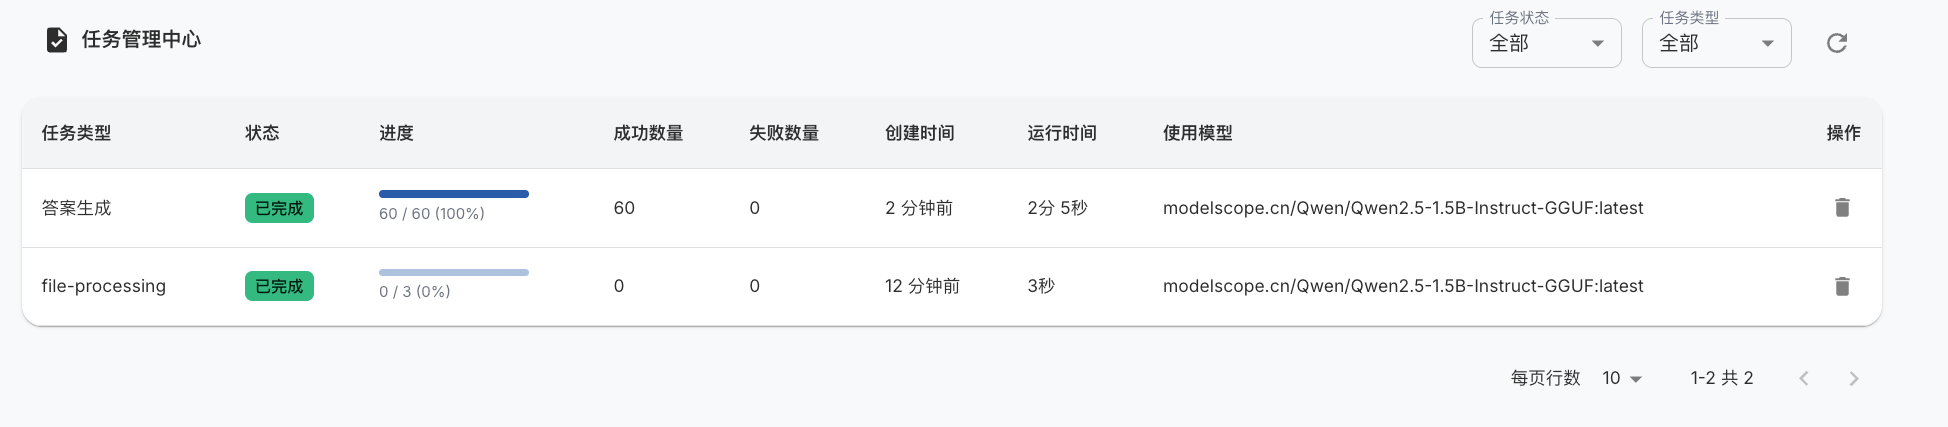Expand the rows per page selector
1948x427 pixels.
(x=1622, y=378)
